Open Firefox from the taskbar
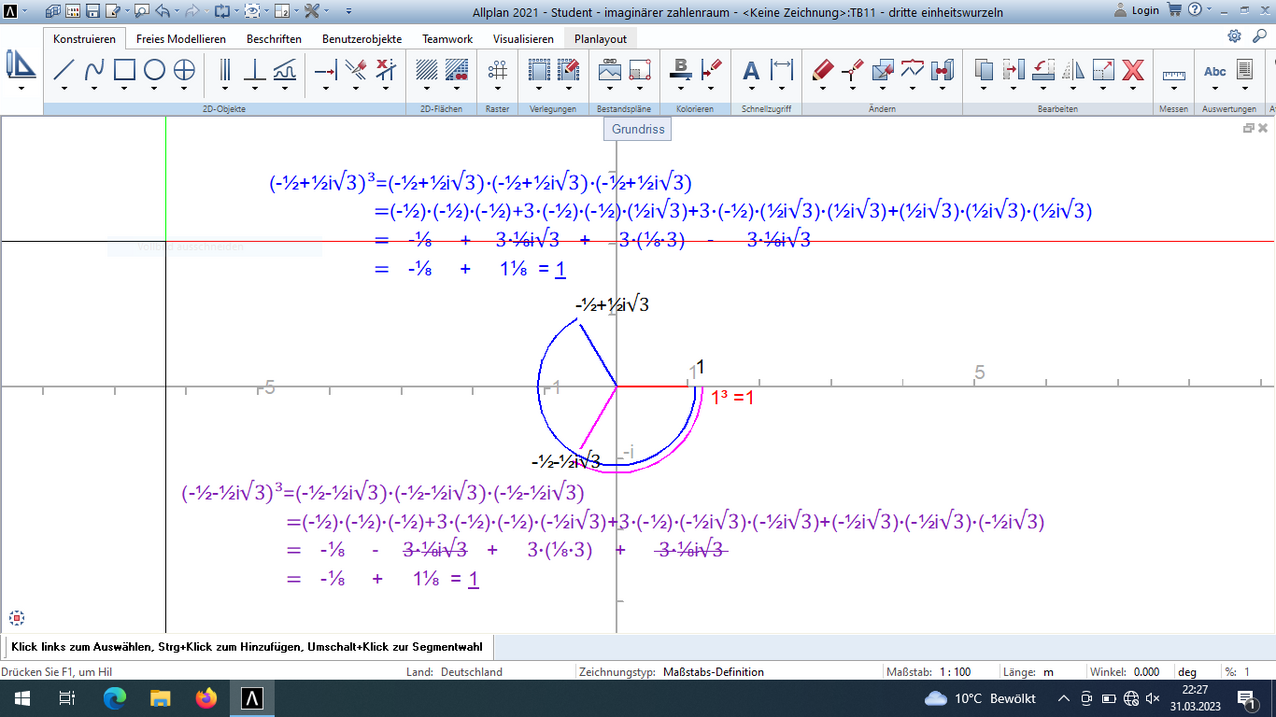This screenshot has height=717, width=1276. point(206,698)
